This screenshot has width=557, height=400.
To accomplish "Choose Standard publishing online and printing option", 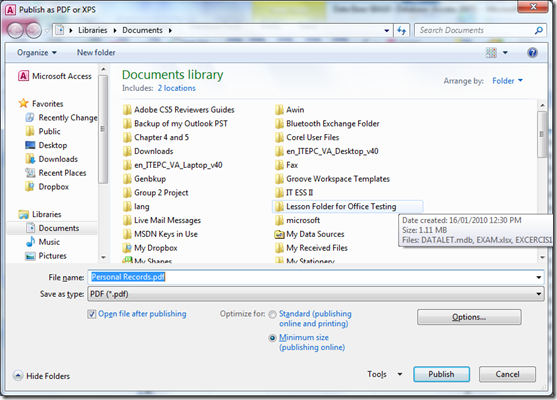I will [272, 314].
